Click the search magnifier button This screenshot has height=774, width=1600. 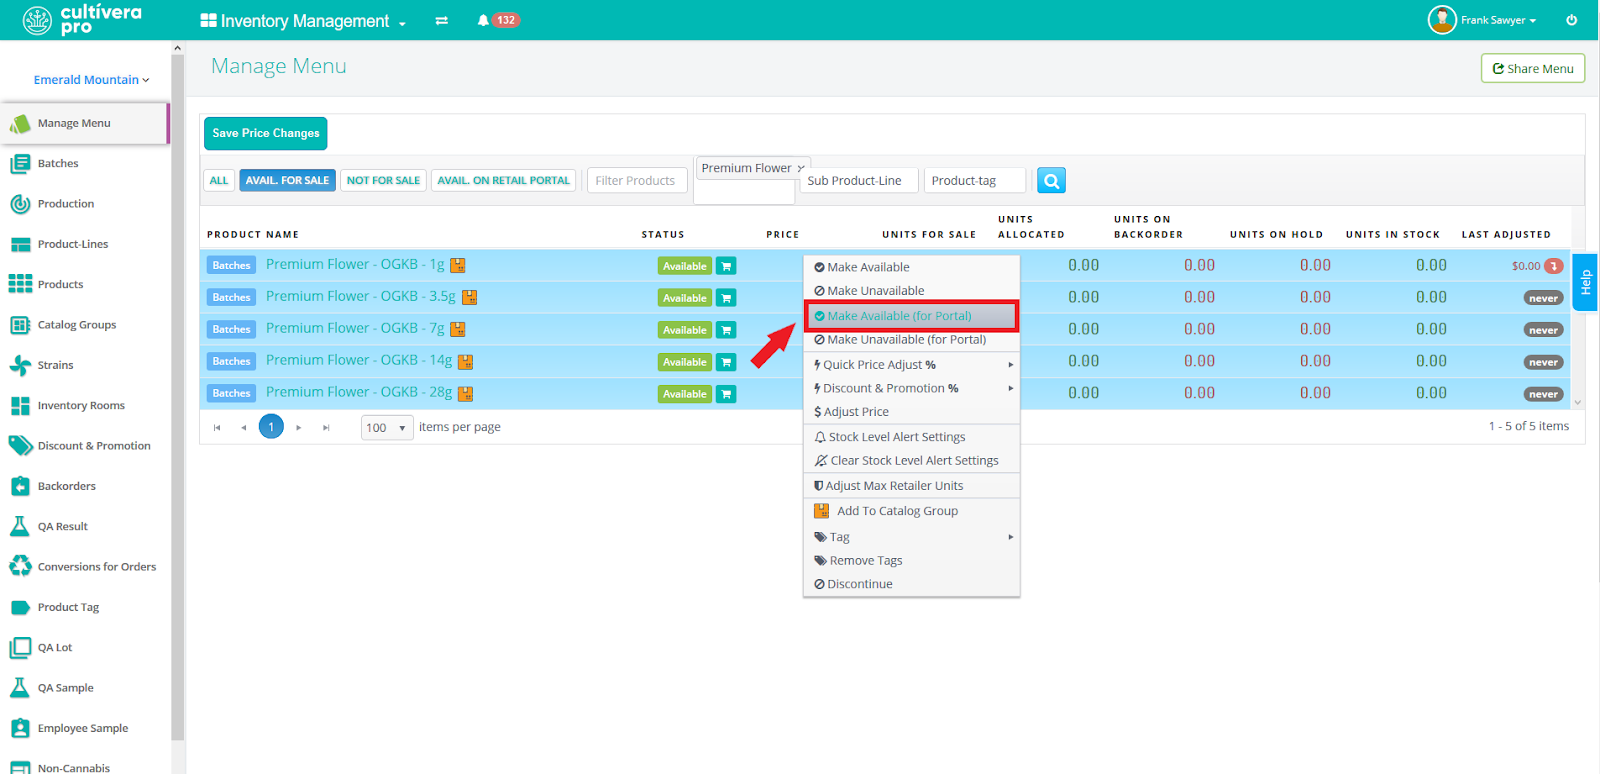point(1051,180)
